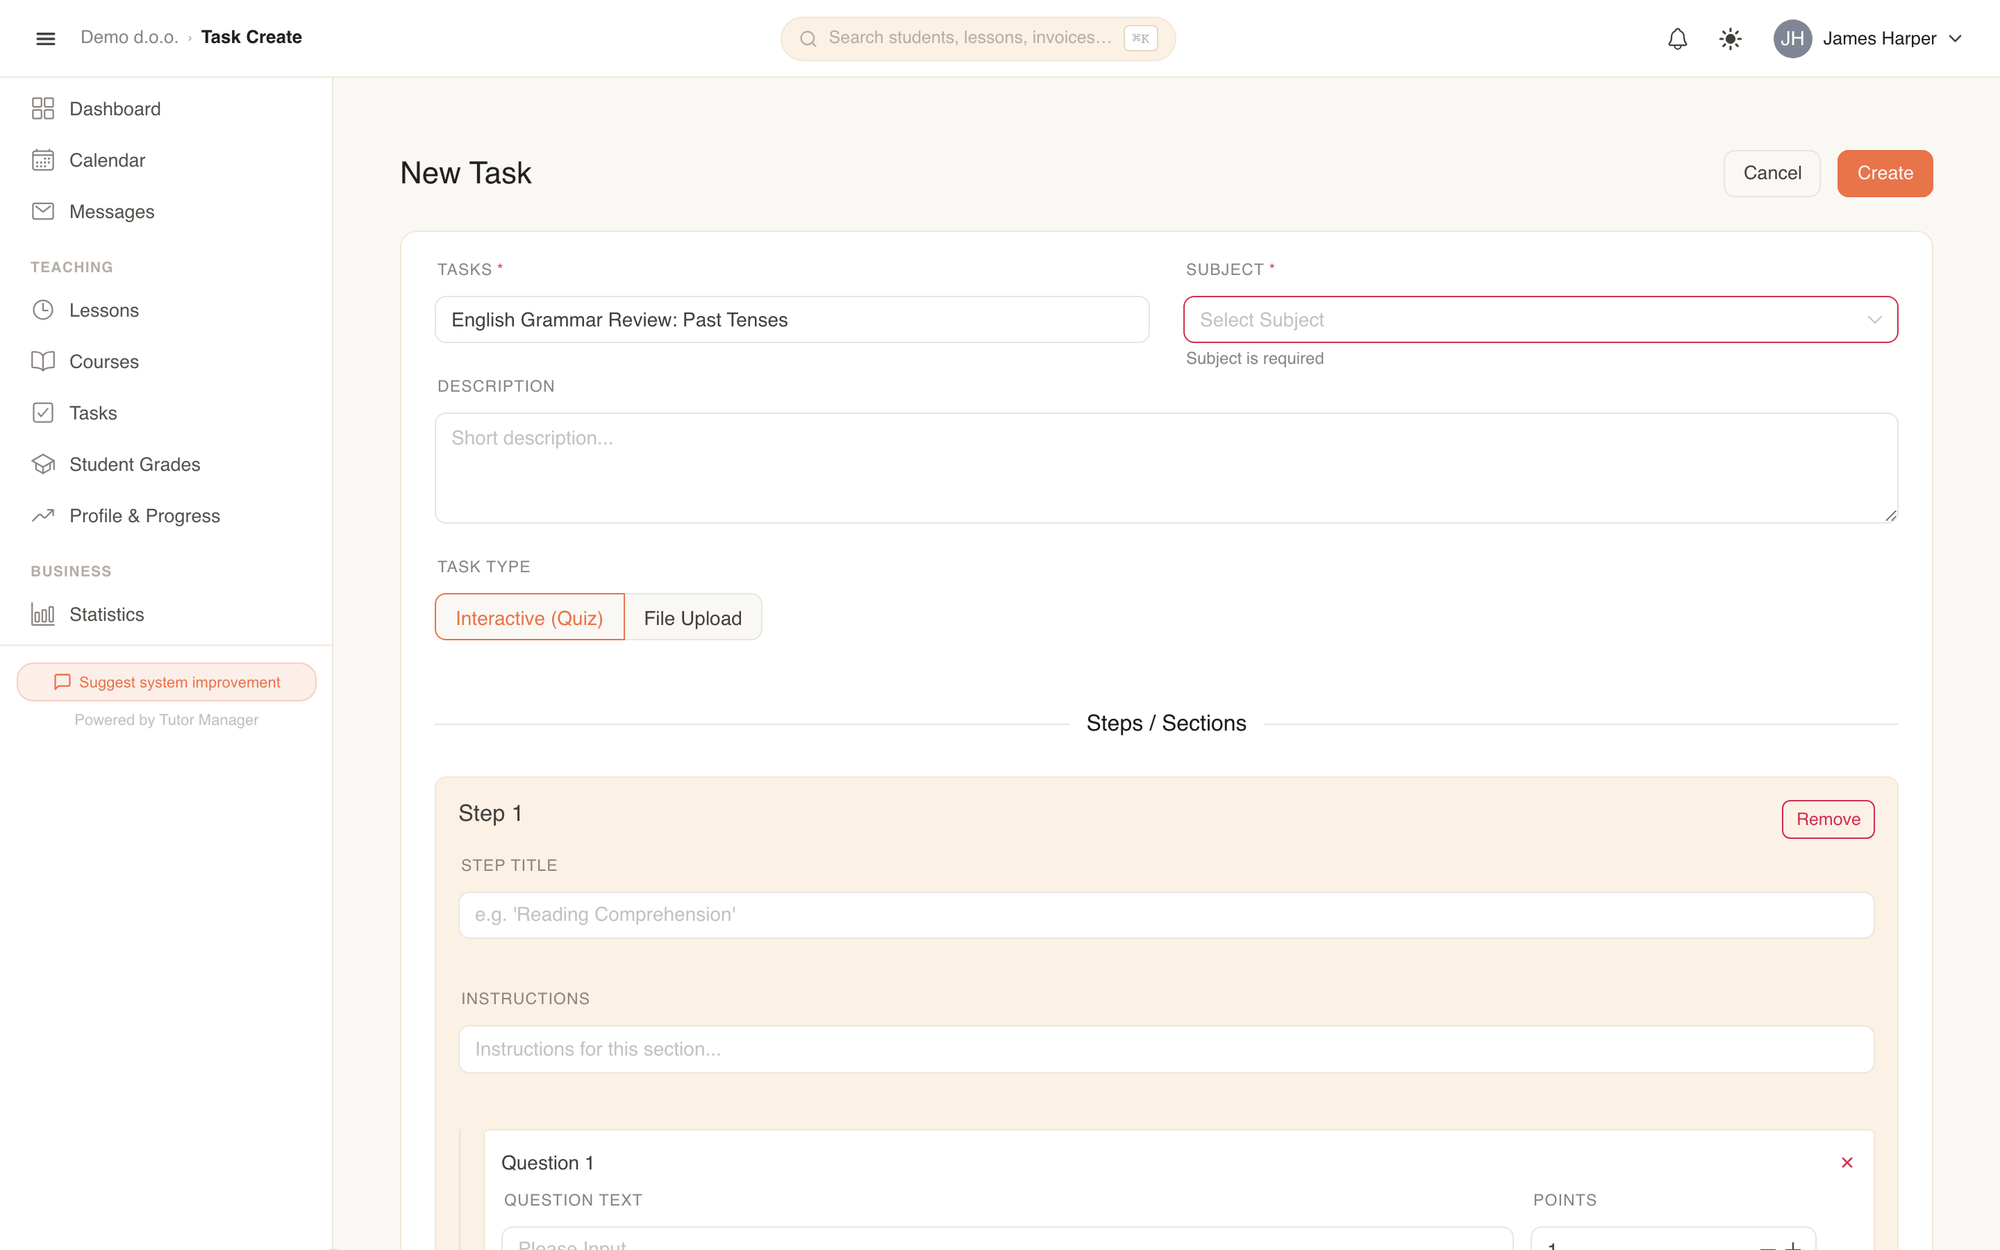
Task: Toggle the hamburger sidebar menu
Action: coord(45,38)
